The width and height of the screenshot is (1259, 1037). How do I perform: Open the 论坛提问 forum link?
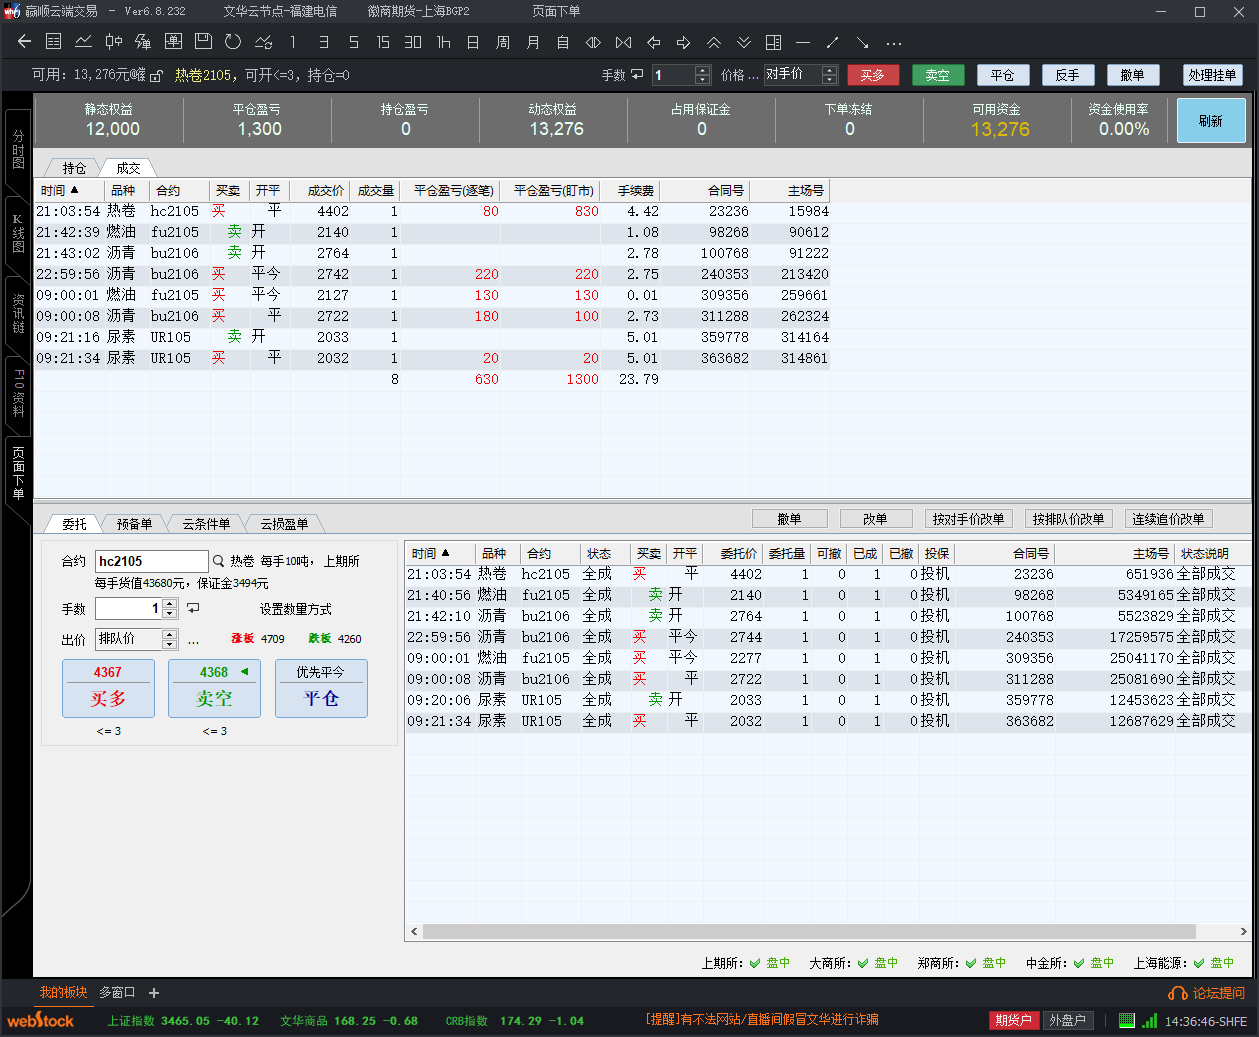click(x=1207, y=993)
